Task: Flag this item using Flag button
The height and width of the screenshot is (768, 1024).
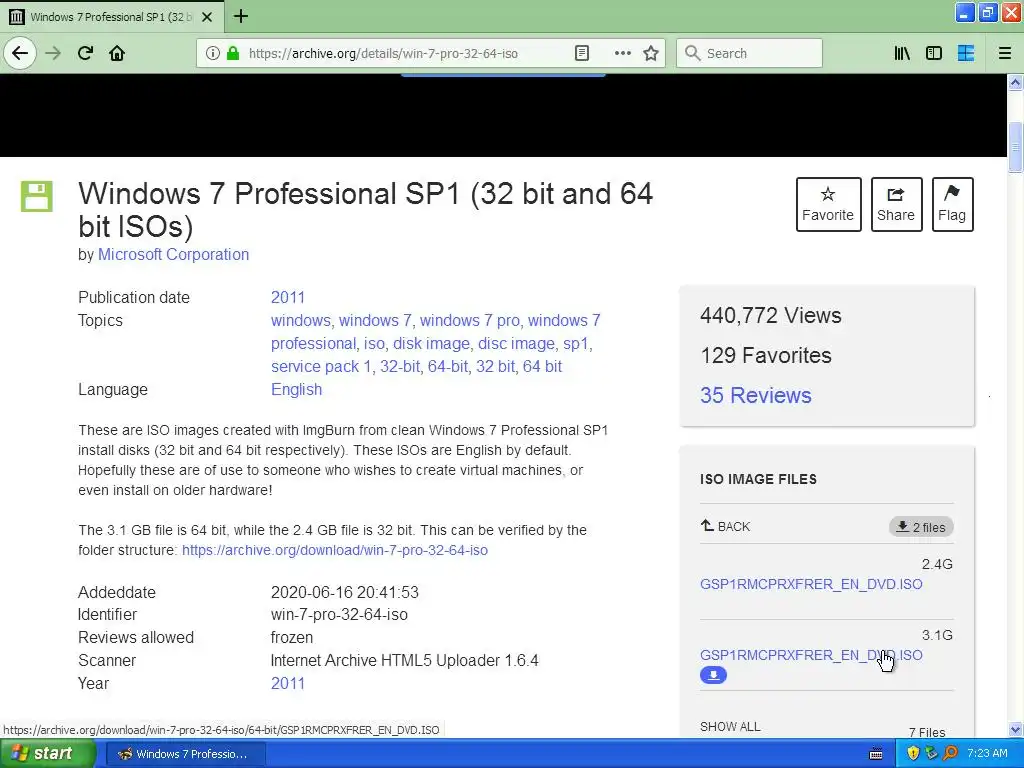Action: pos(952,204)
